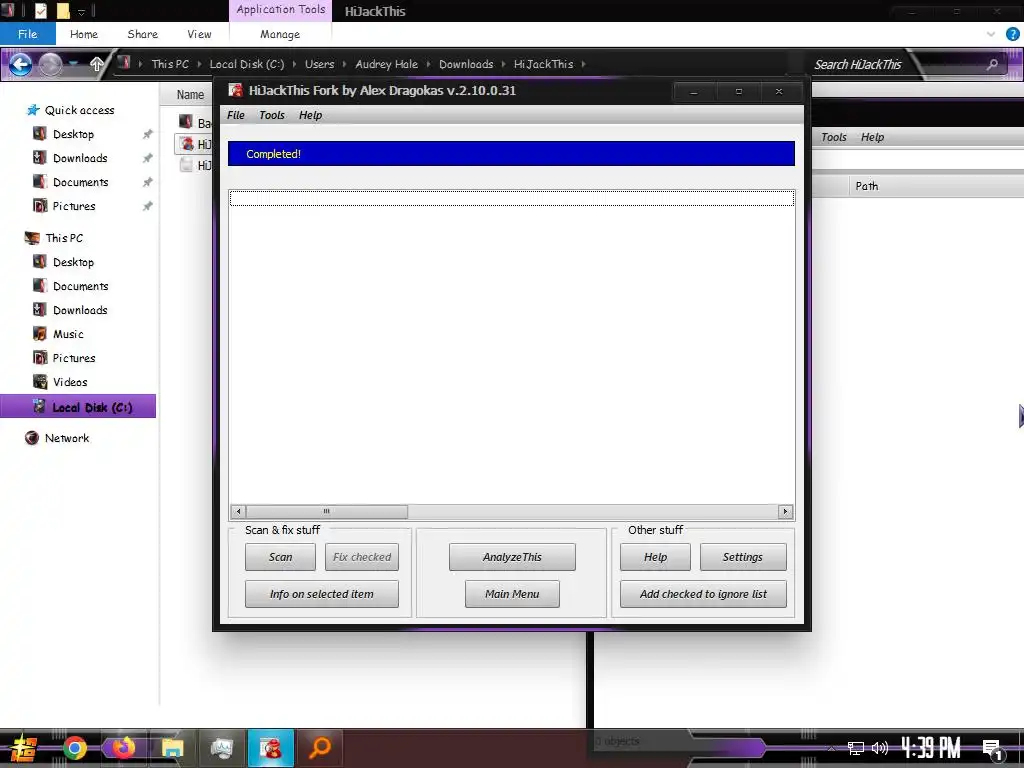The width and height of the screenshot is (1024, 768).
Task: Expand the chevron after Users in breadcrumb
Action: (345, 64)
